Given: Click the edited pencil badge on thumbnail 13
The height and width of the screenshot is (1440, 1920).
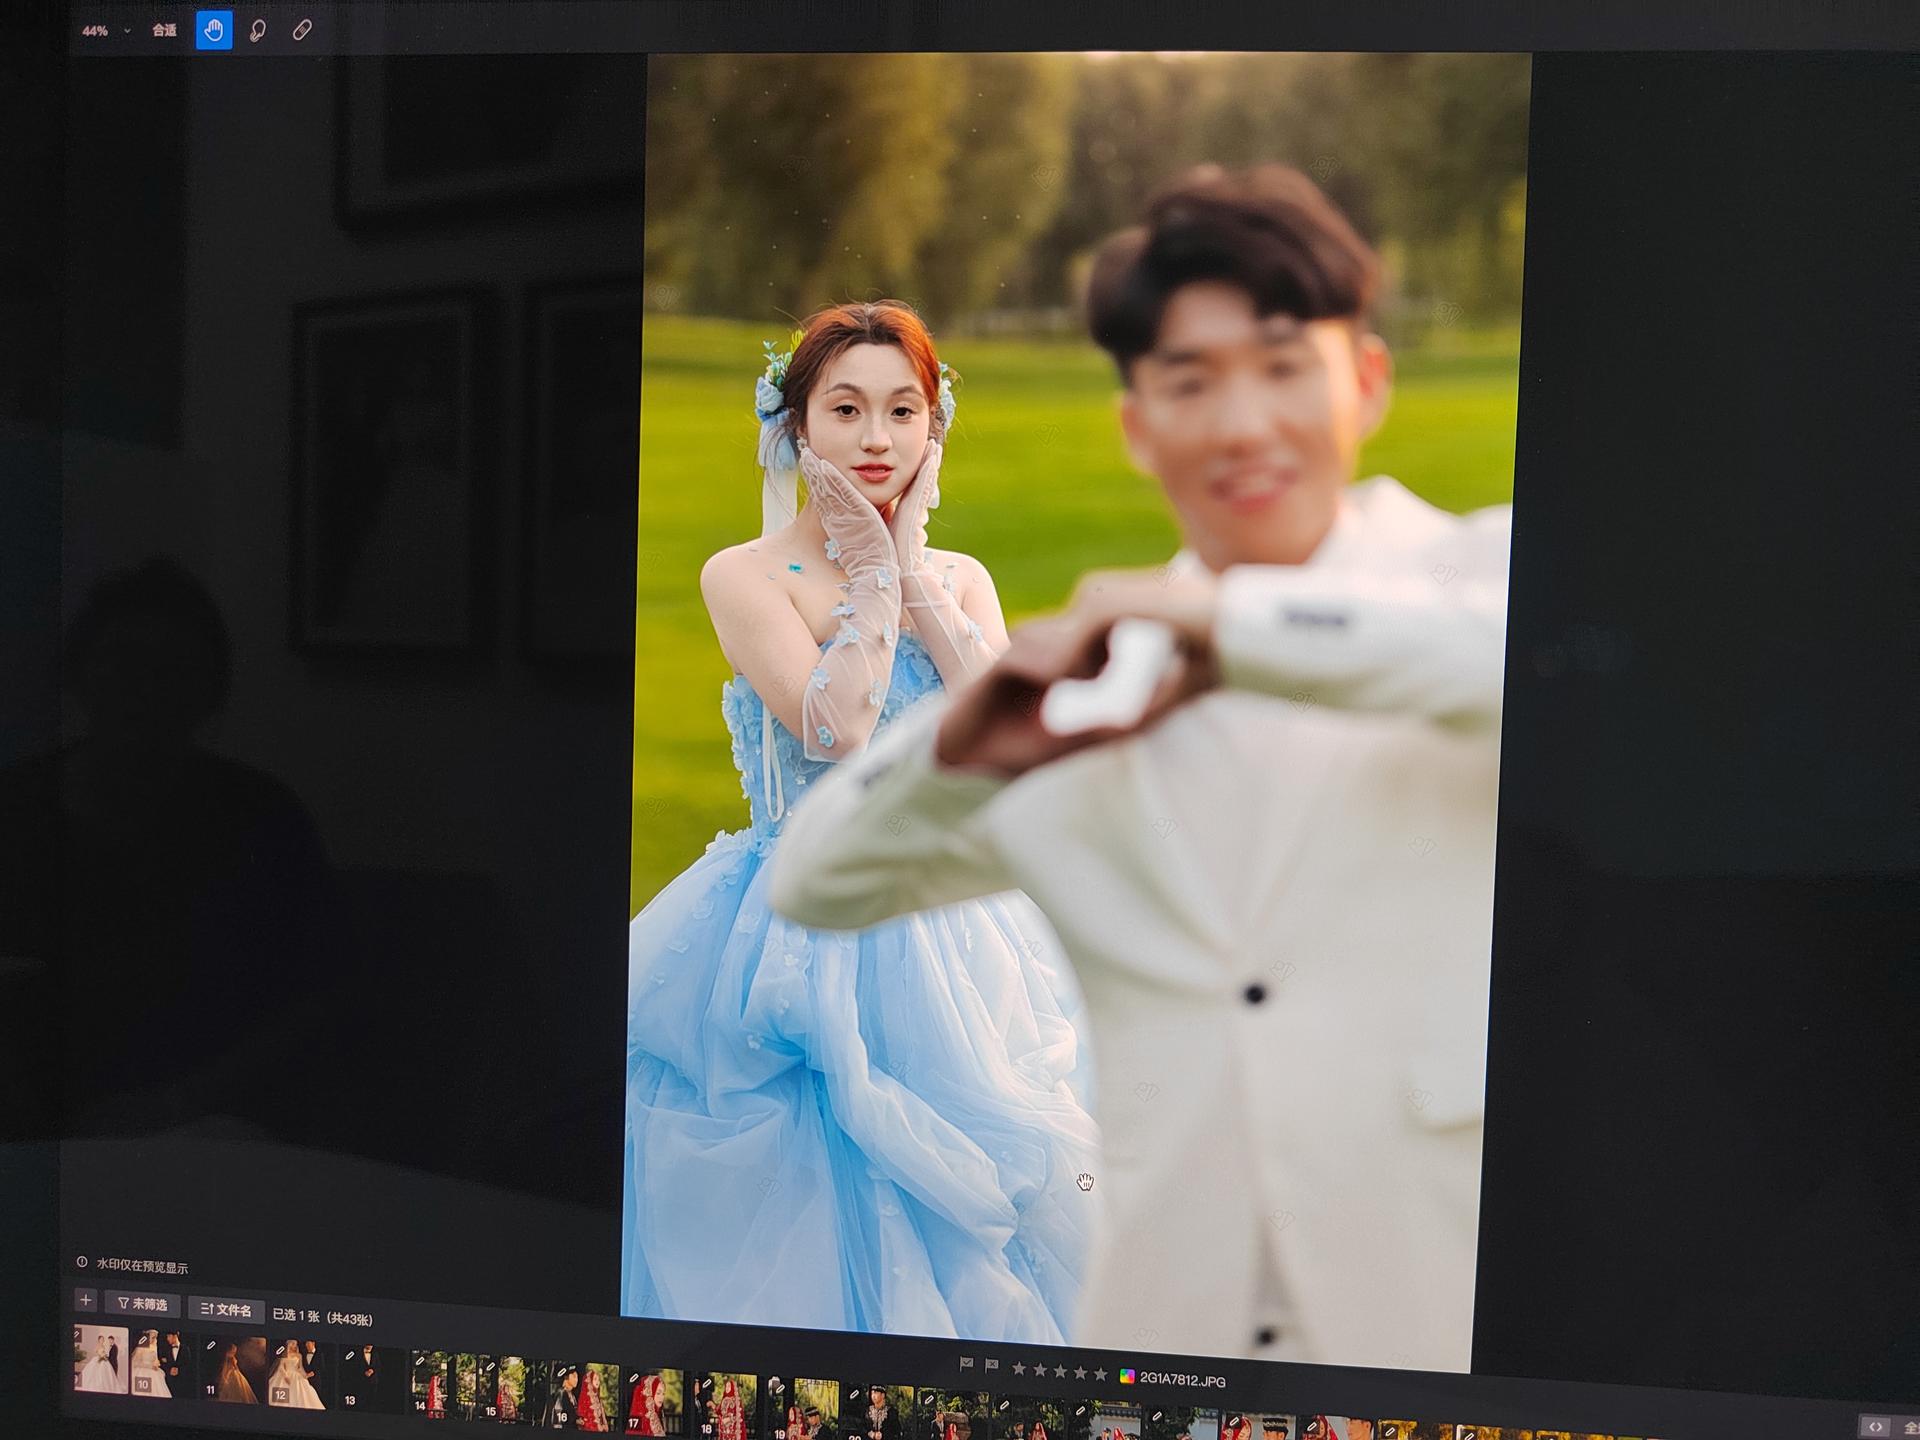Looking at the screenshot, I should click(x=349, y=1356).
